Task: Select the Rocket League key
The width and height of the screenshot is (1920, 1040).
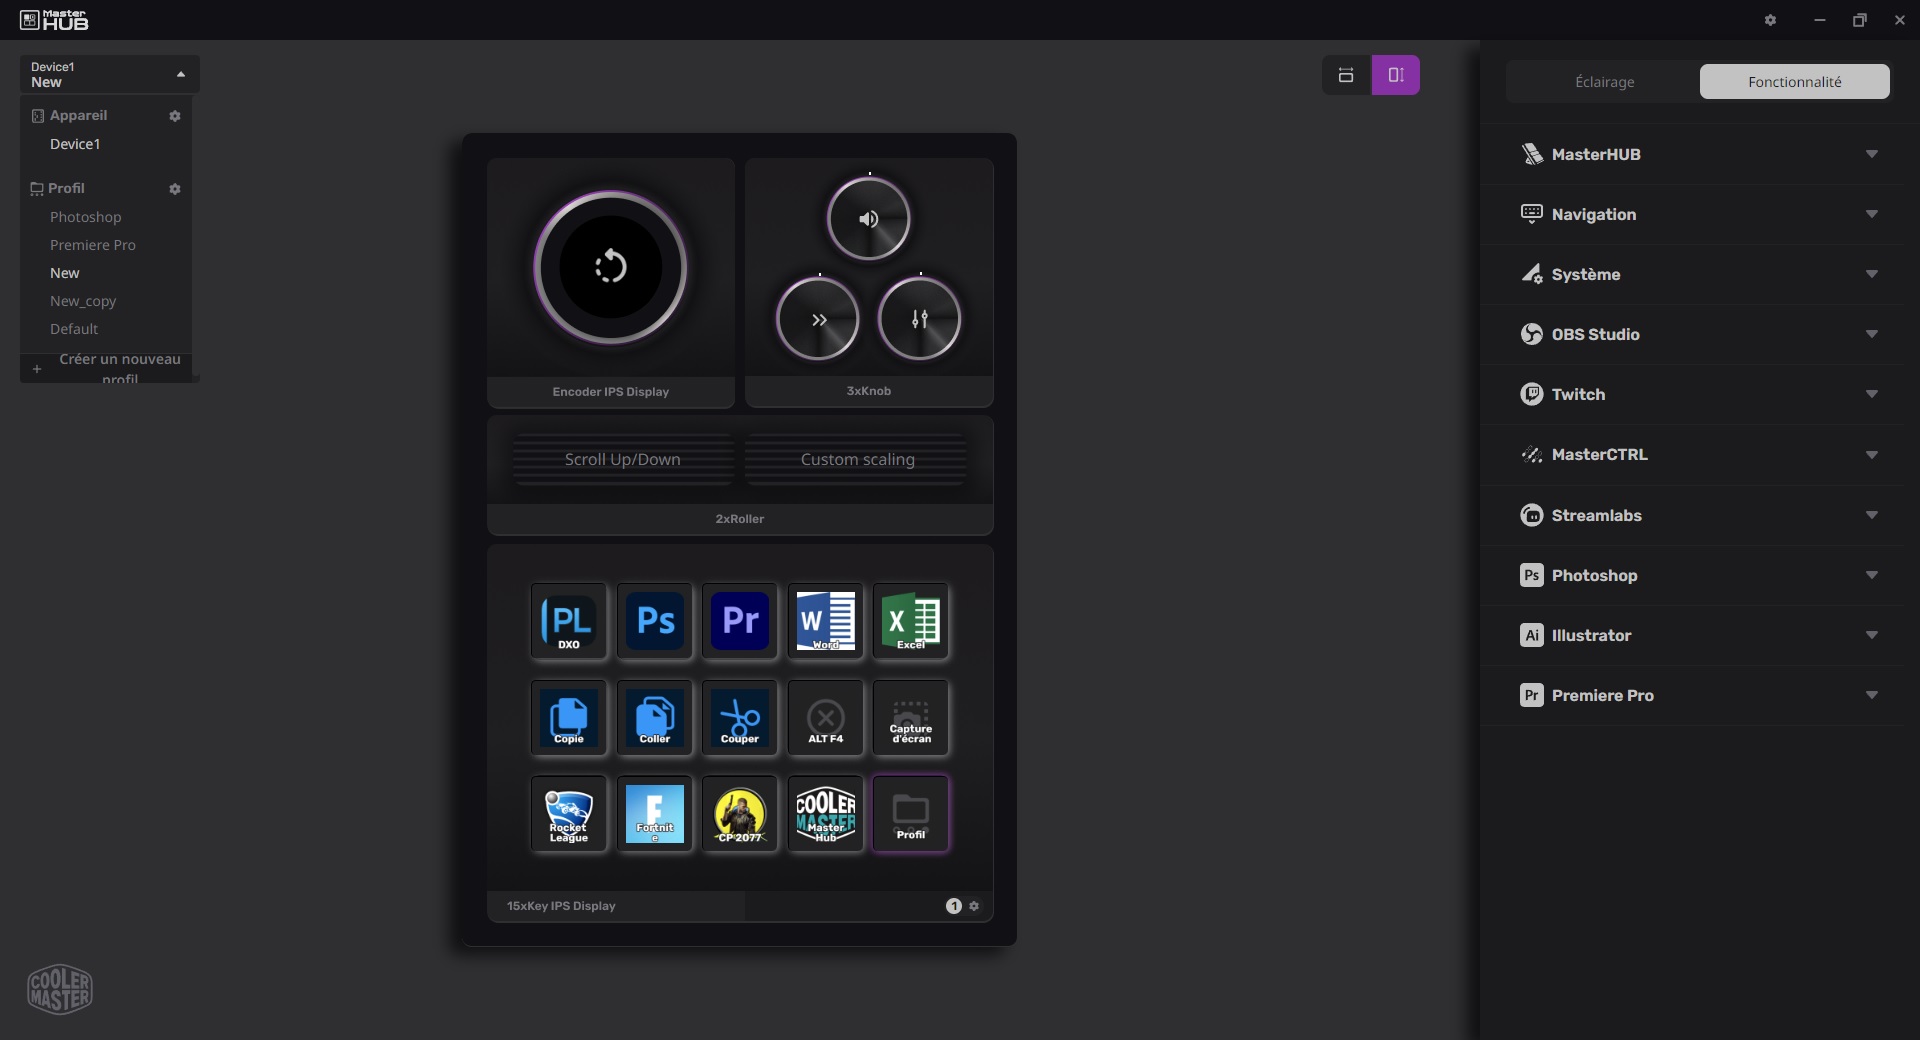Action: coord(568,814)
